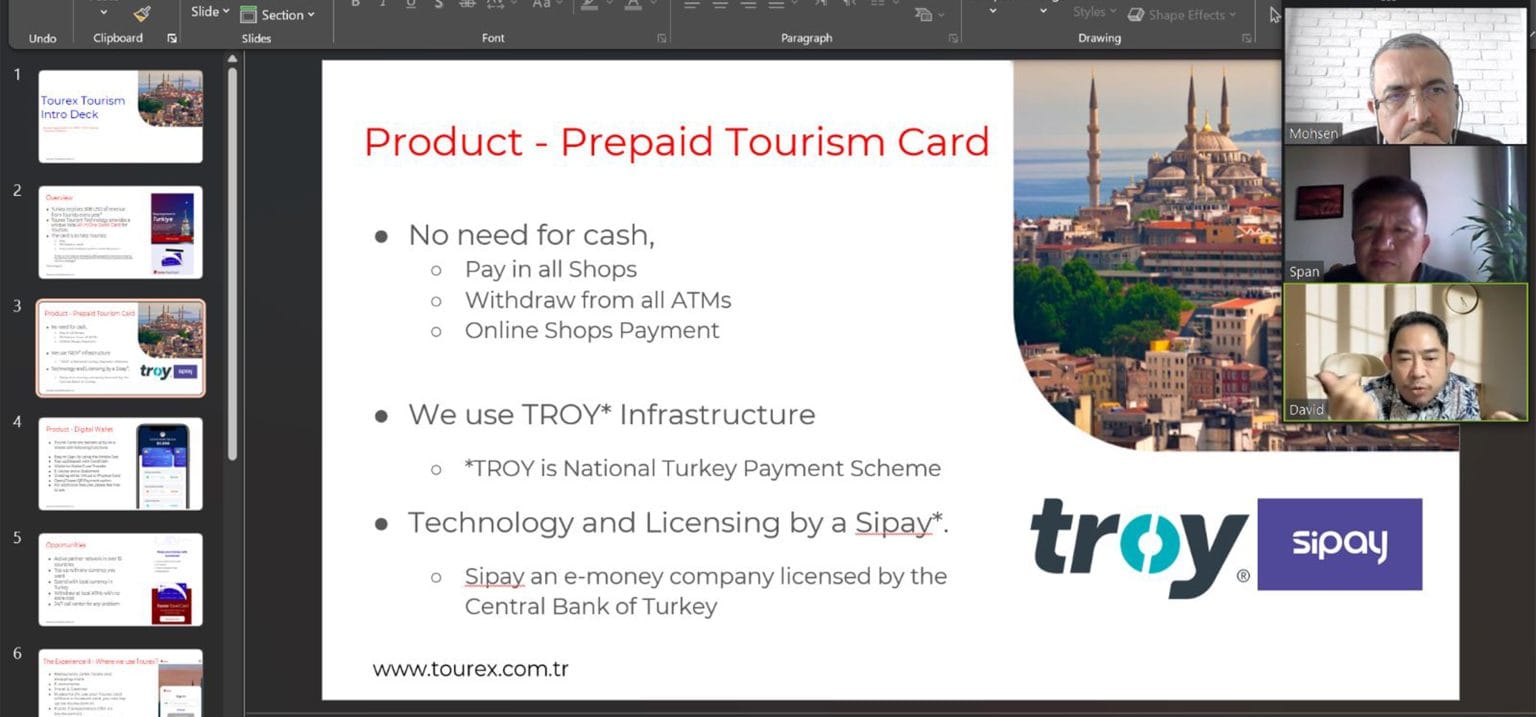Expand the Slide dropdown in the ribbon
1536x717 pixels.
[210, 12]
